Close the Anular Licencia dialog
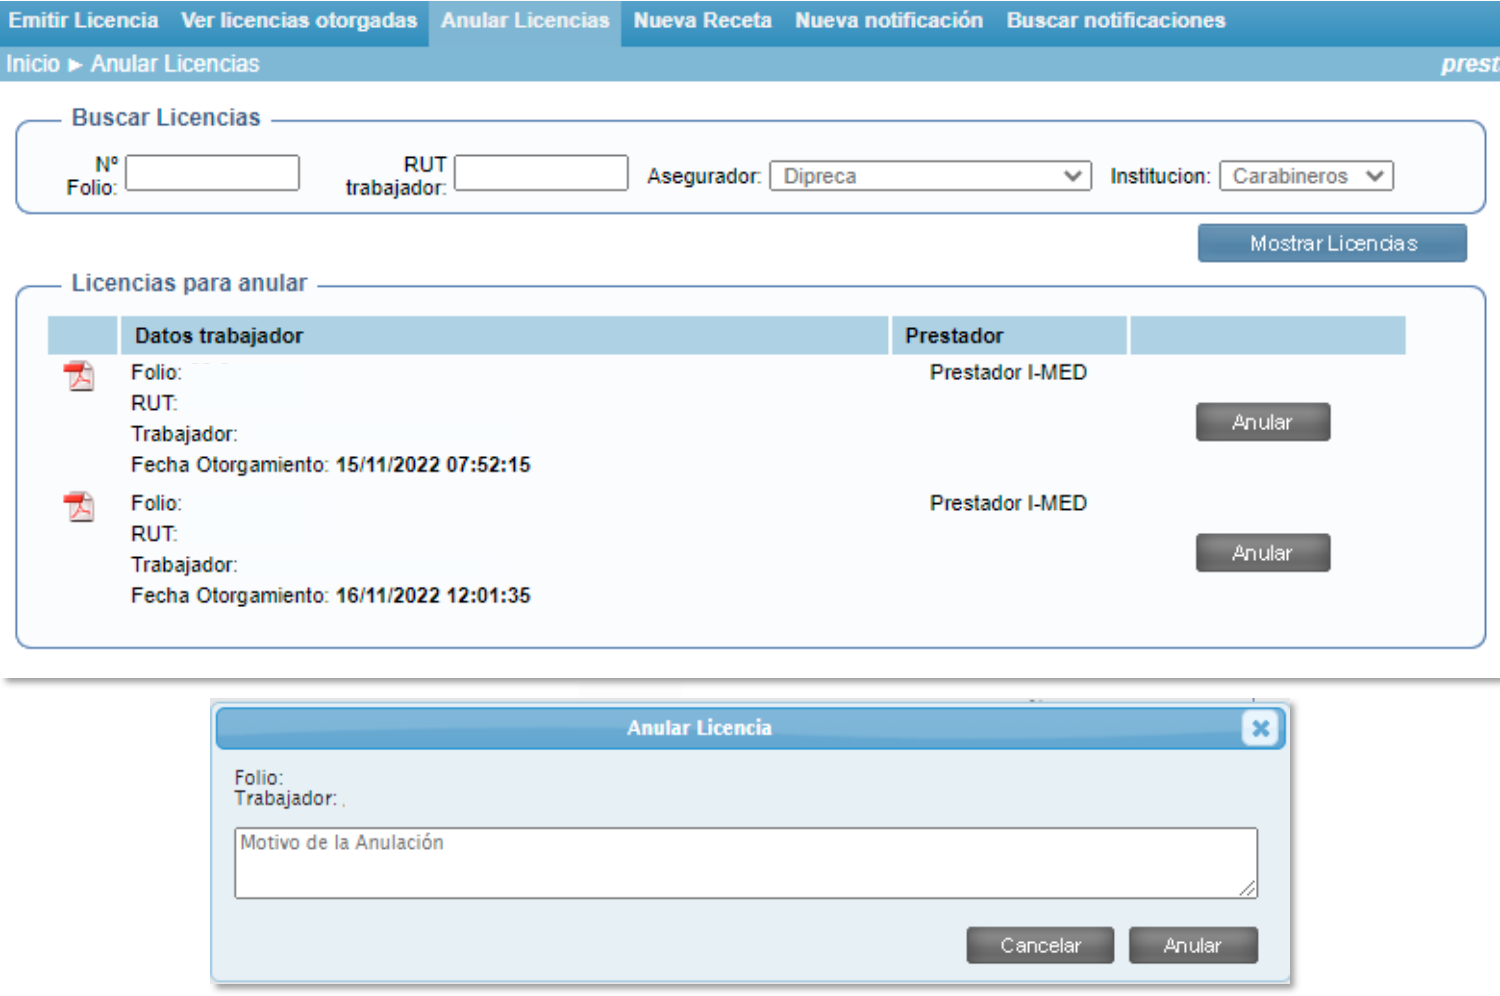The height and width of the screenshot is (996, 1500). pyautogui.click(x=1260, y=728)
